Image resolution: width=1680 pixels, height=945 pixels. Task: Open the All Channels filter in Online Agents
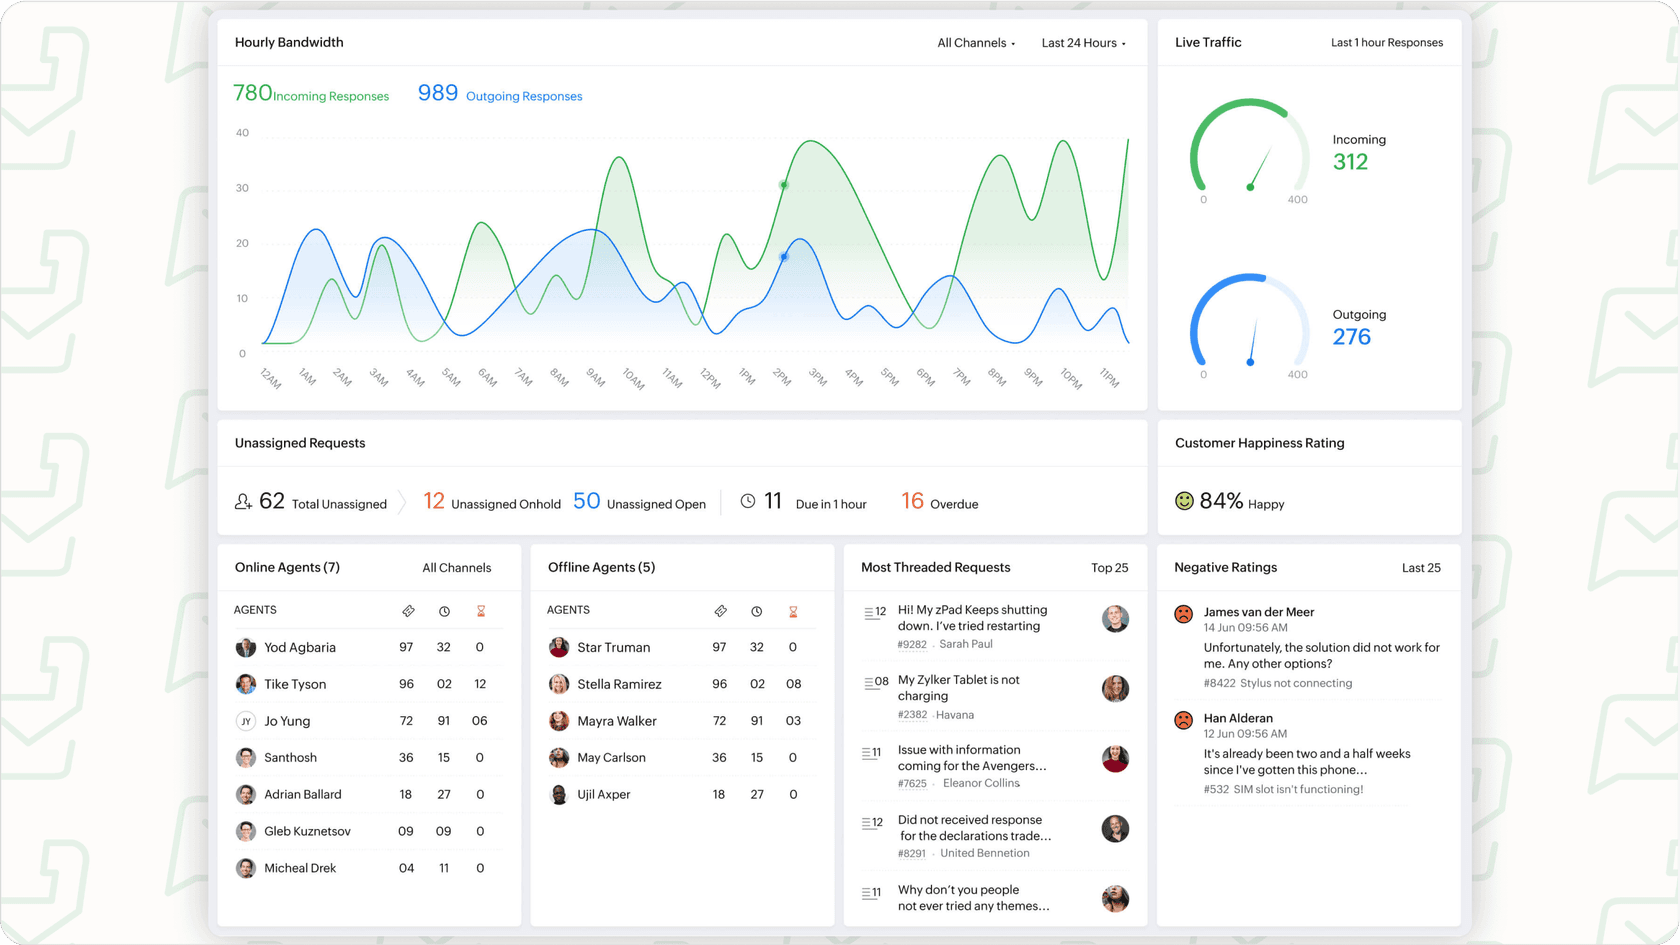457,567
